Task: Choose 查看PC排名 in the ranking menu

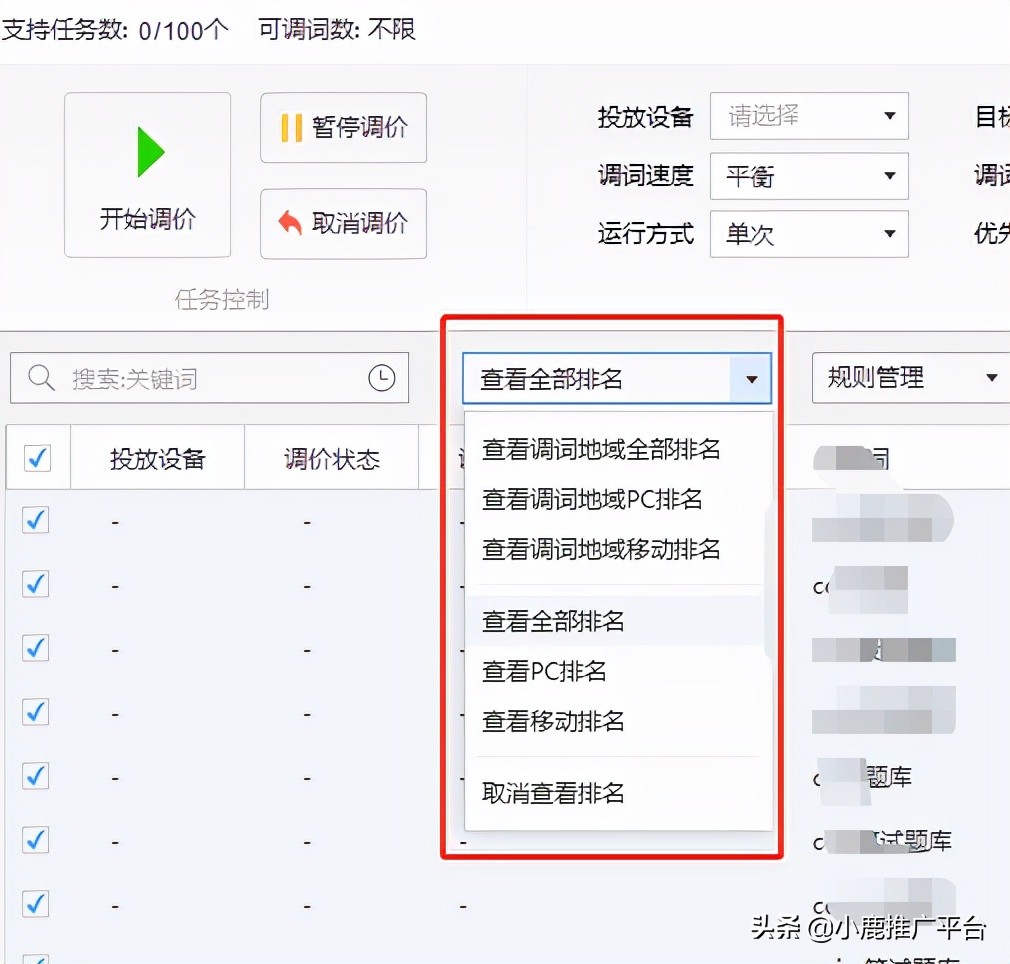Action: click(x=543, y=671)
